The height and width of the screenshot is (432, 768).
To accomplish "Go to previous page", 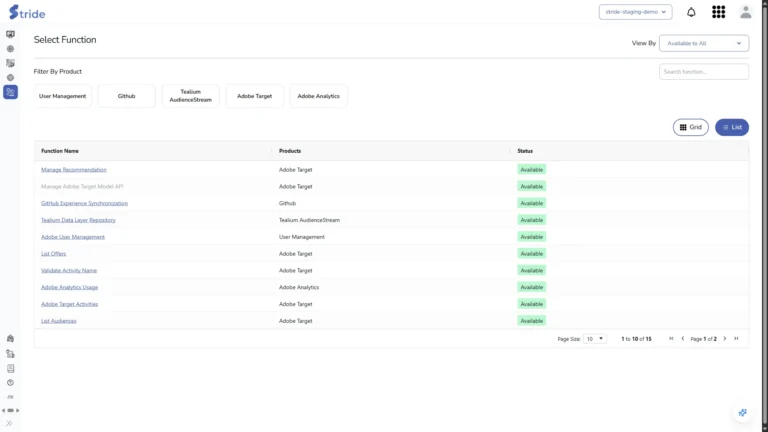I will pos(683,338).
